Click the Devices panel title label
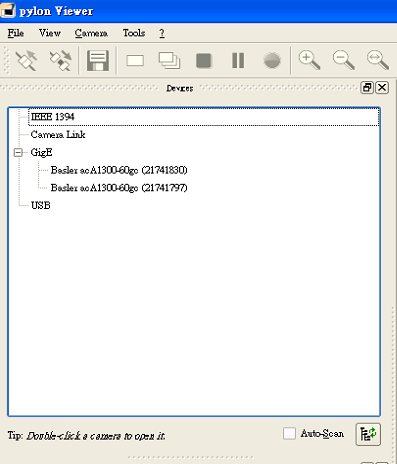397x464 pixels. (x=180, y=88)
